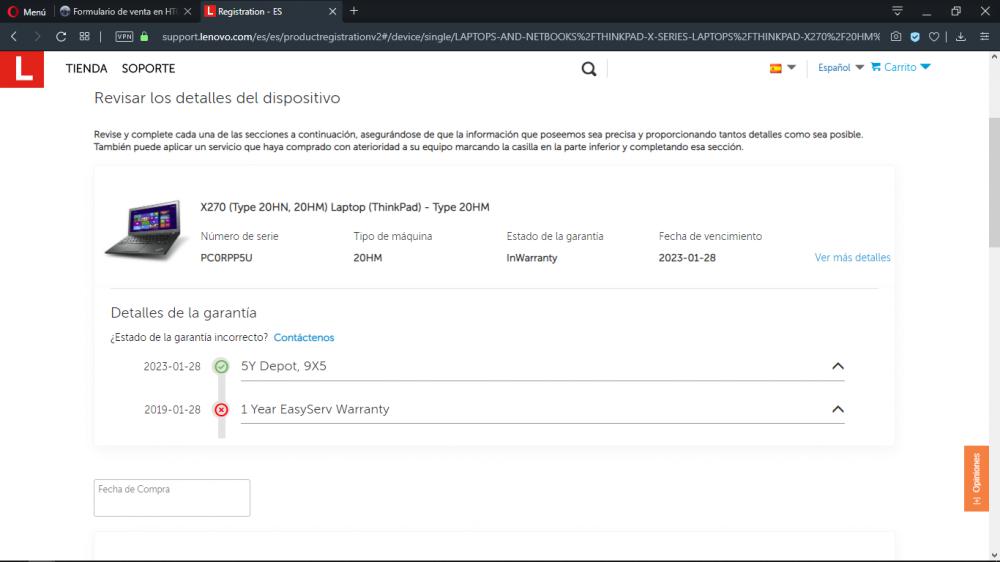Screen dimensions: 1000x562
Task: Close the Registration - ES tab
Action: [x=332, y=11]
